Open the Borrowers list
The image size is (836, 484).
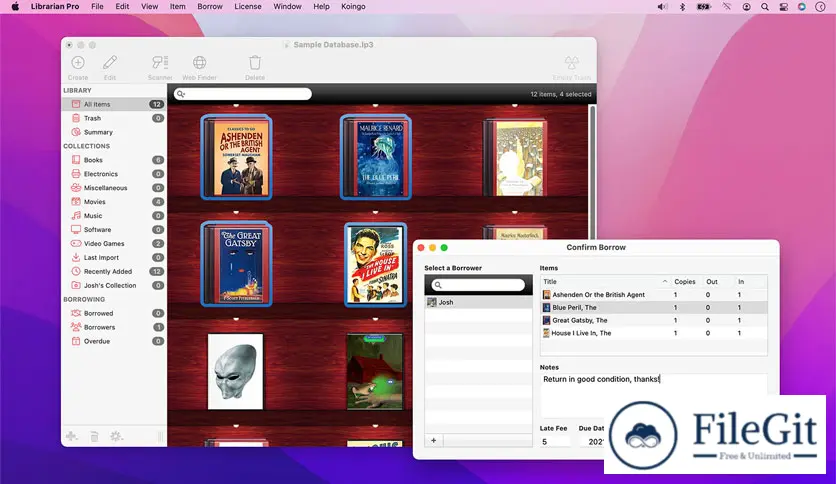[114, 327]
